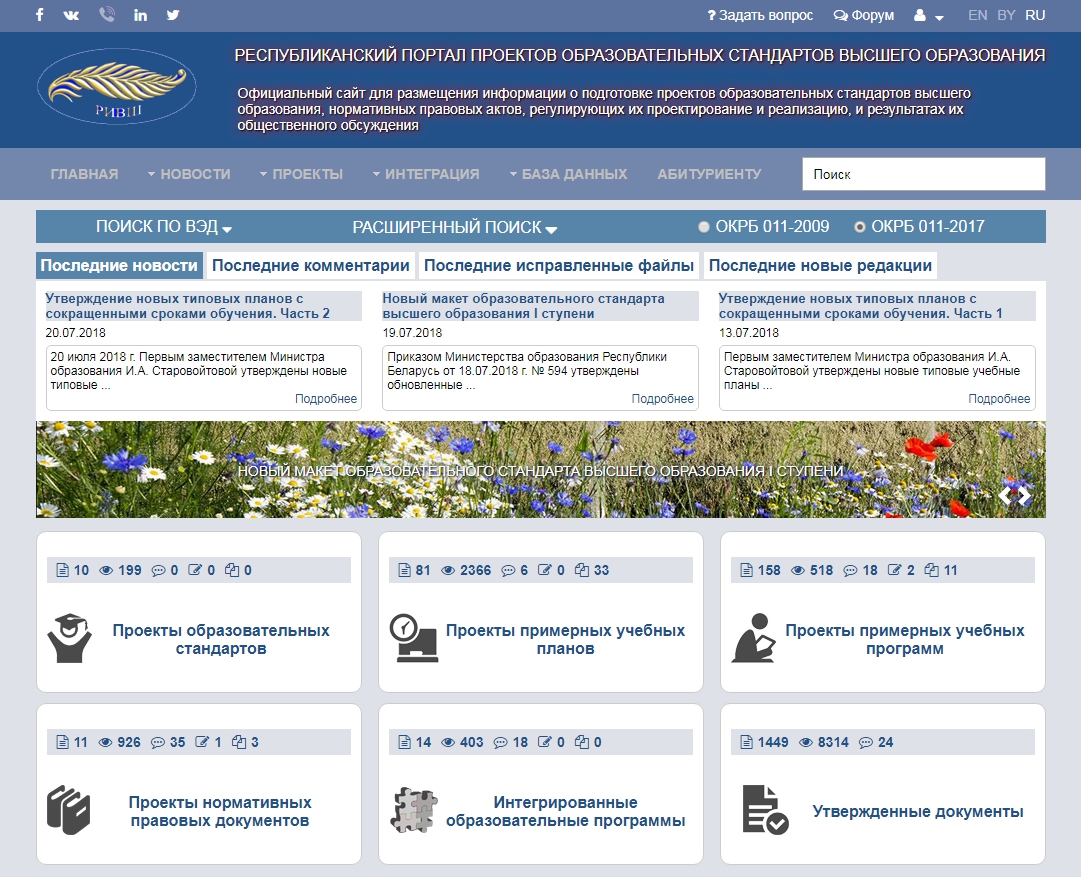This screenshot has width=1081, height=877.
Task: Open the news headline ending with Часть 1
Action: tap(860, 306)
